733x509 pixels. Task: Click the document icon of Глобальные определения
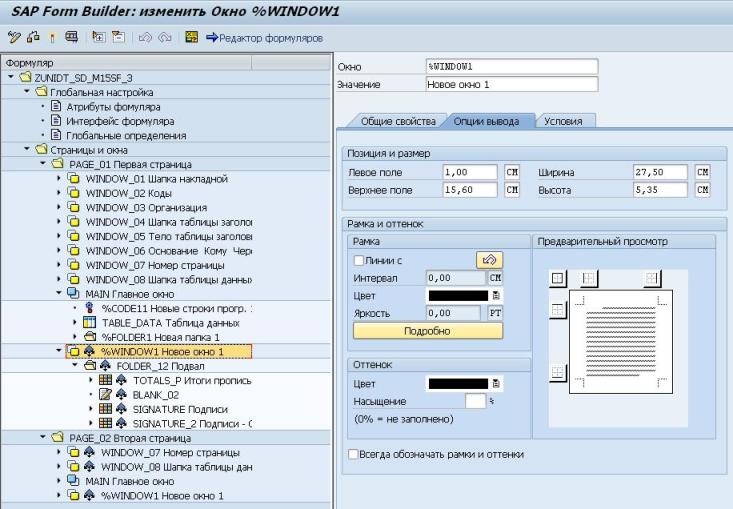[56, 135]
